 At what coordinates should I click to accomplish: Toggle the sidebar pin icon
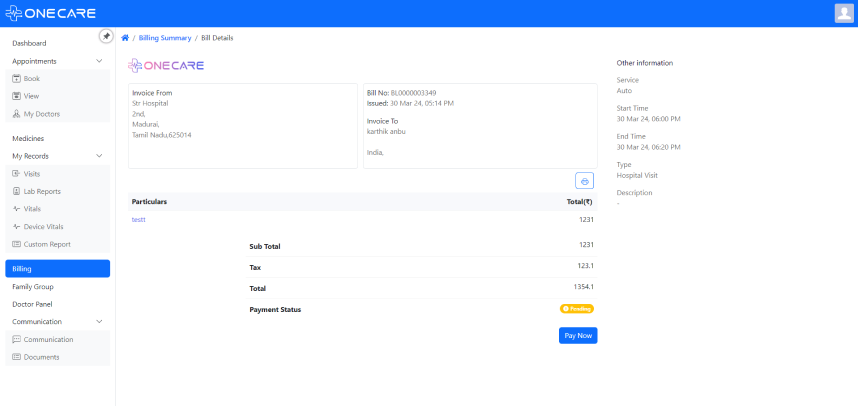106,36
